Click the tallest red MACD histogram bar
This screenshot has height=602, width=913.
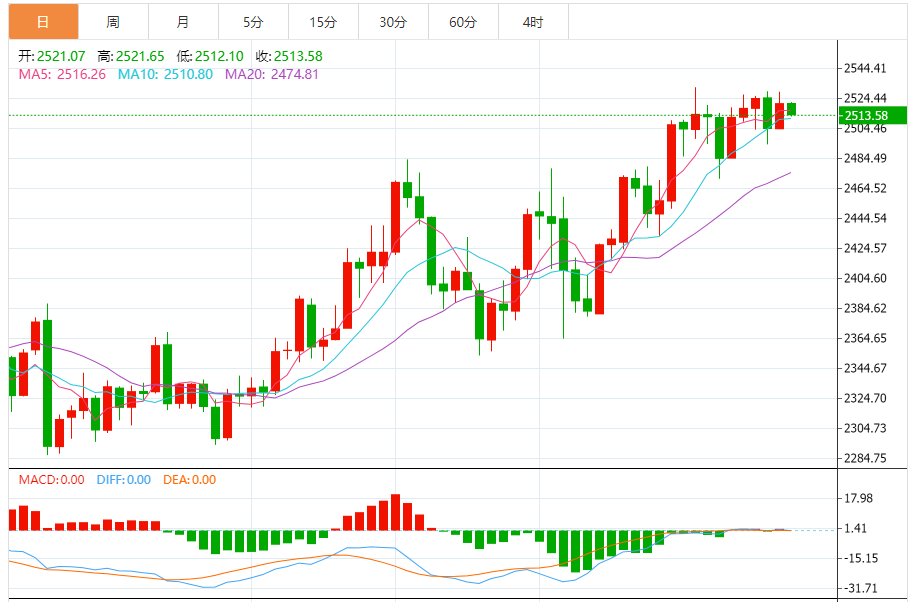click(395, 512)
